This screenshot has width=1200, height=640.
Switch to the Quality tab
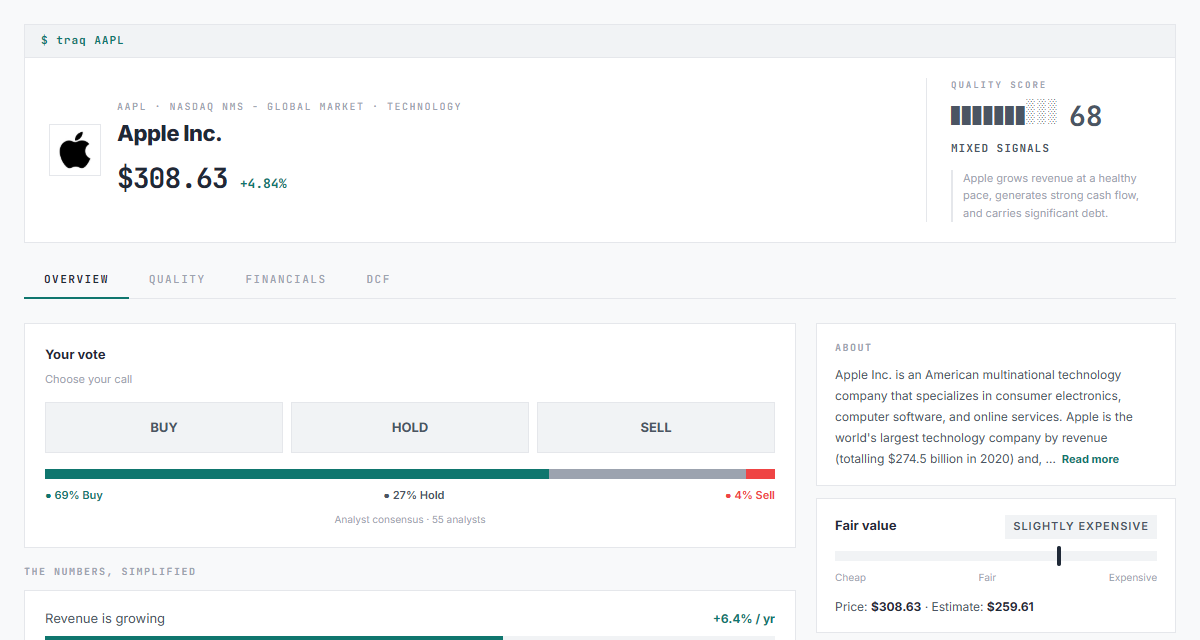pos(177,279)
